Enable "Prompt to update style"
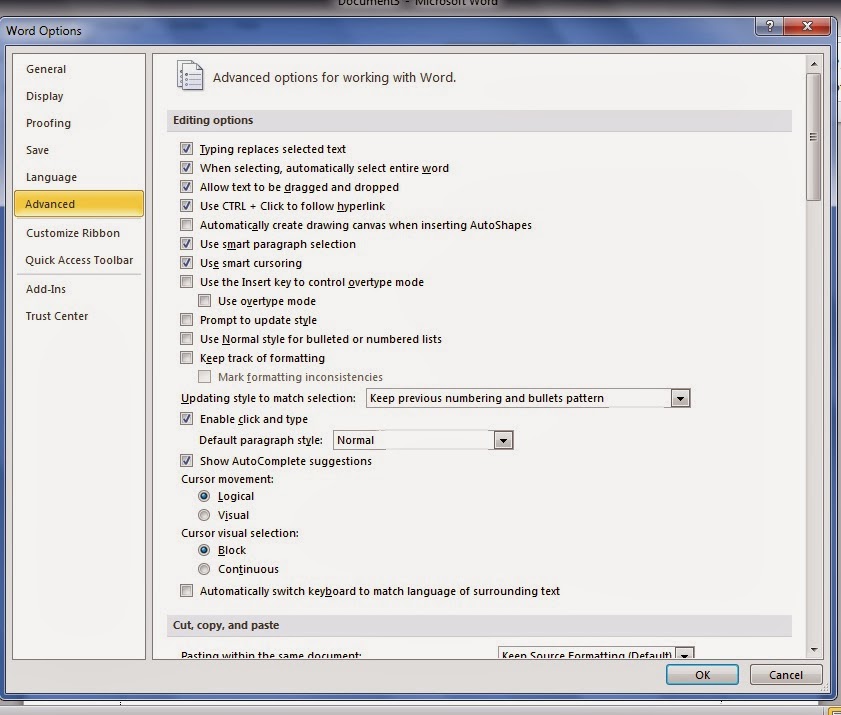 [x=186, y=320]
